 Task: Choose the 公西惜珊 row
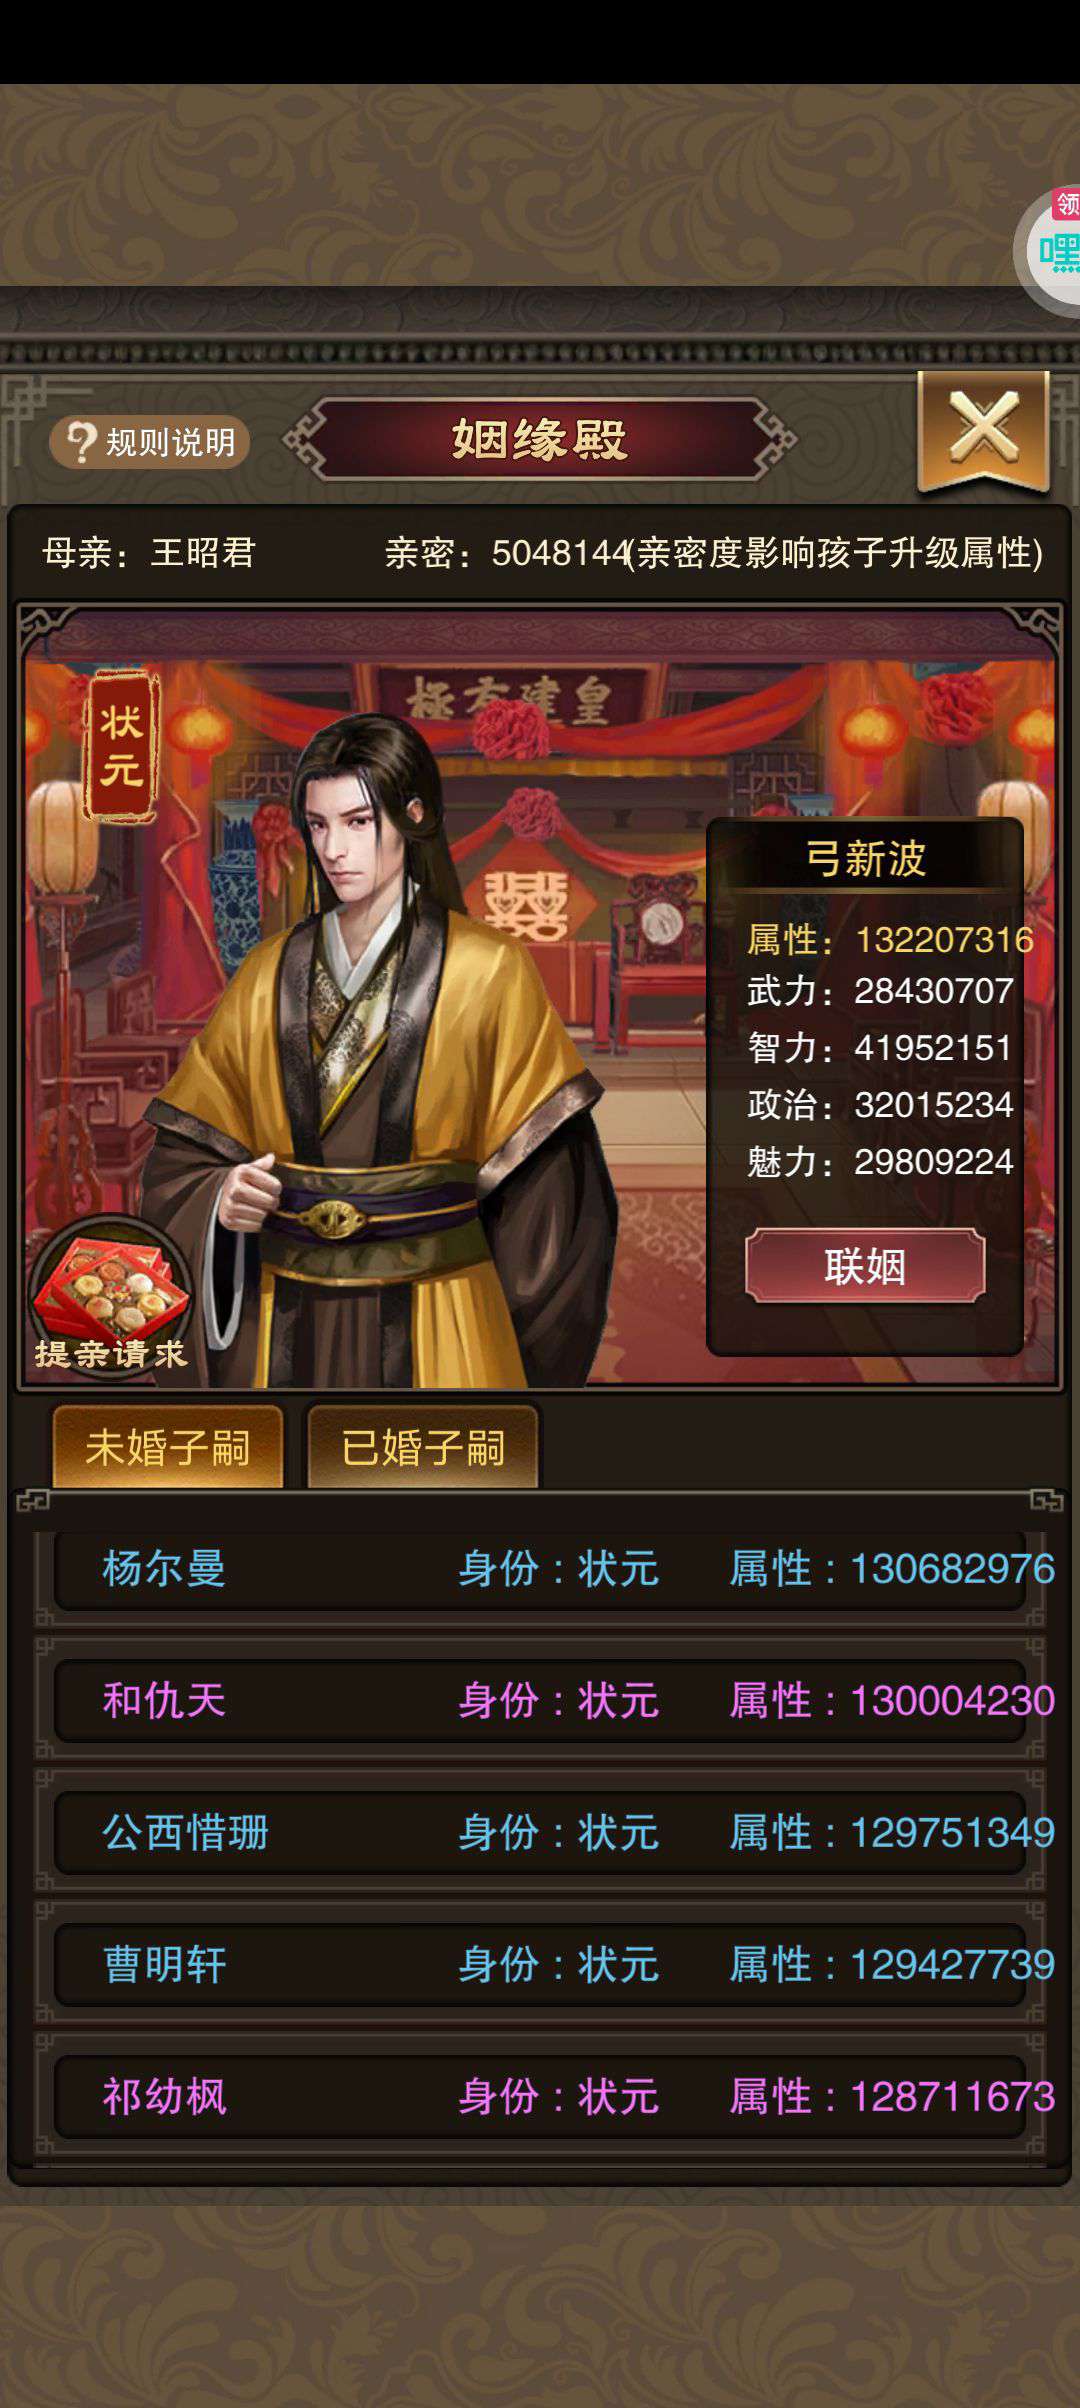pyautogui.click(x=540, y=1832)
